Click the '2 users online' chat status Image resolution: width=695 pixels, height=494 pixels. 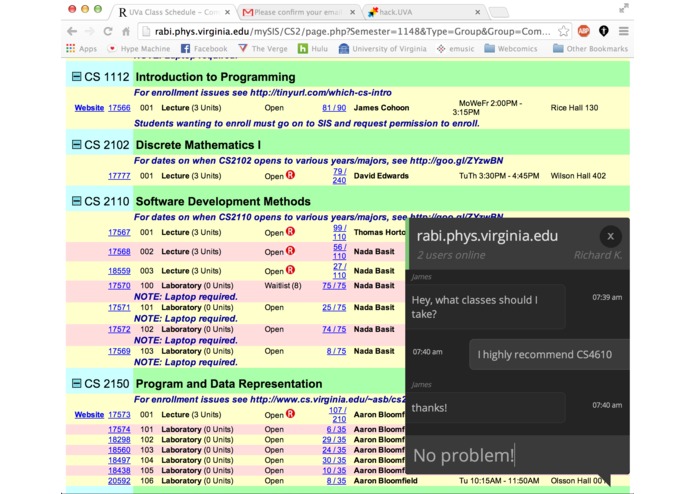point(451,255)
